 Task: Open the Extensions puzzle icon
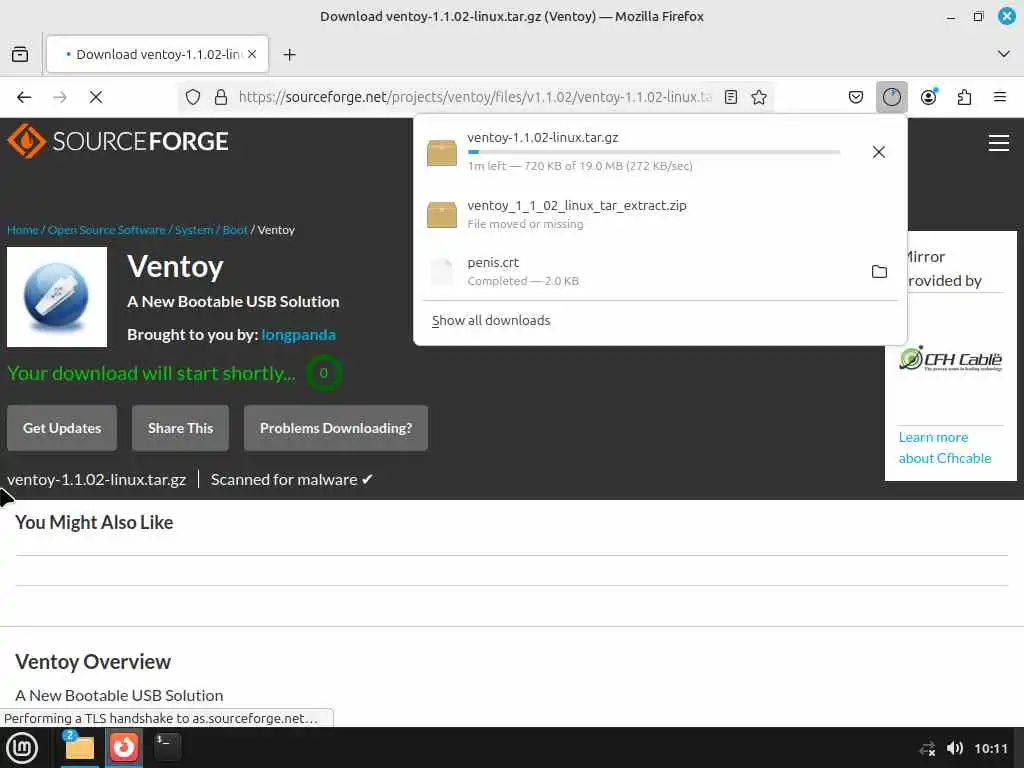[965, 97]
